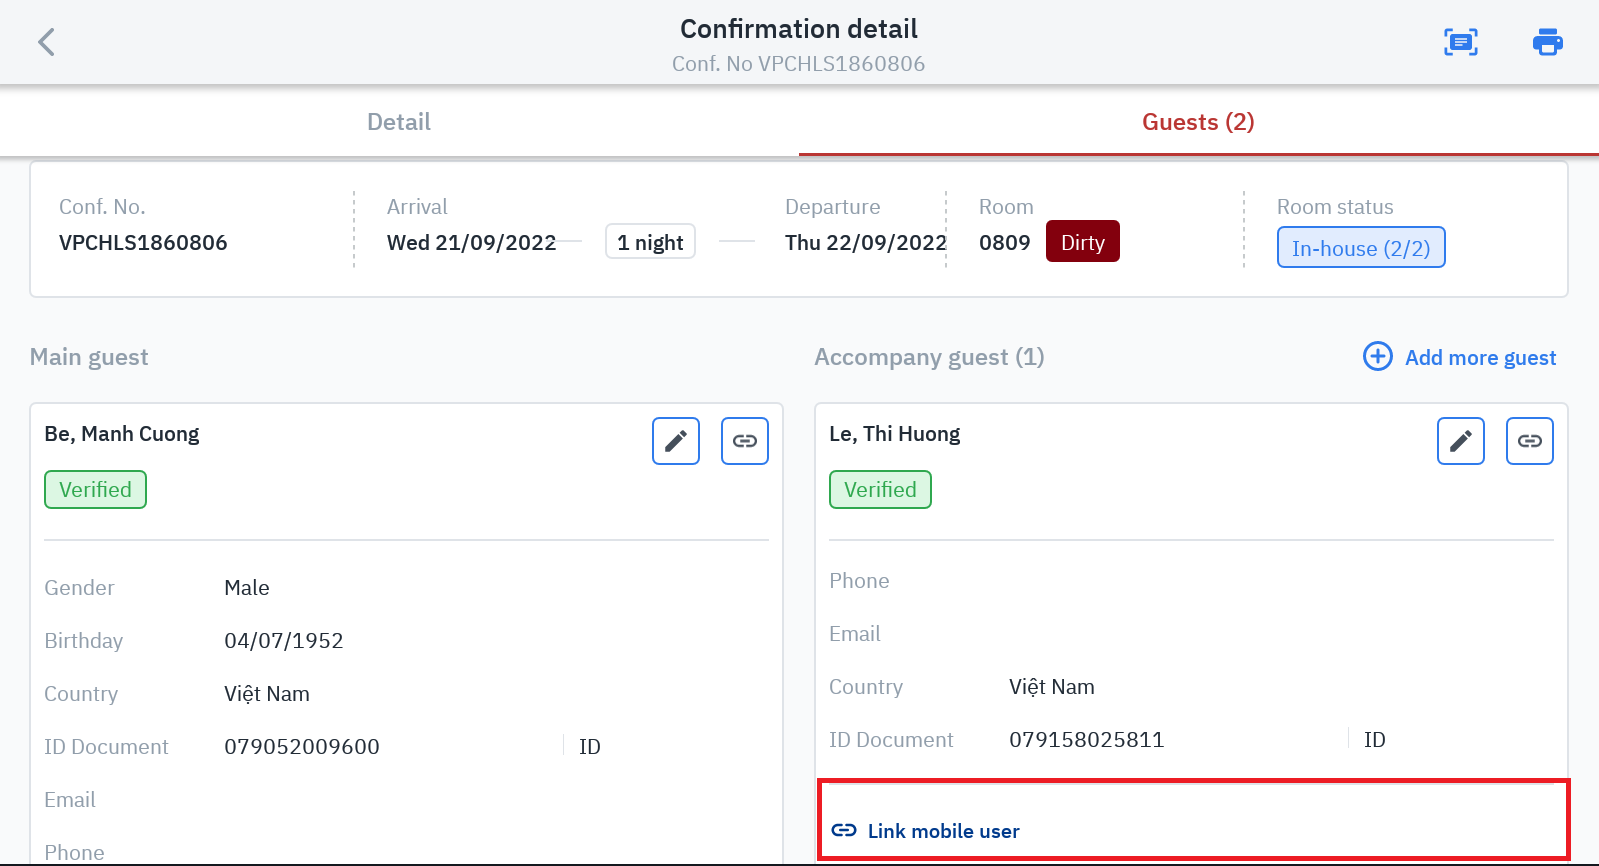The width and height of the screenshot is (1599, 866).
Task: Click main guest ID document number 079052009600
Action: point(302,747)
